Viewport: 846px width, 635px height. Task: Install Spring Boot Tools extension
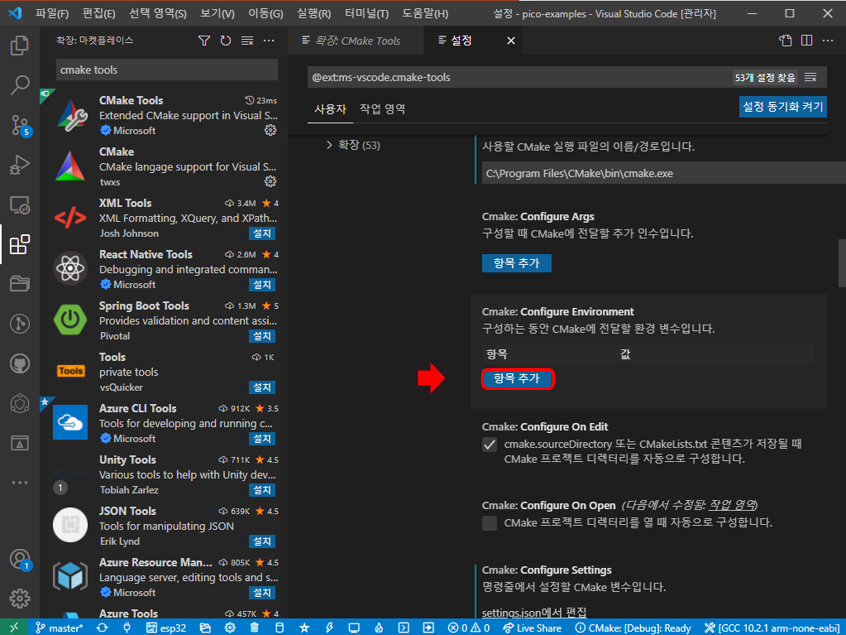262,336
